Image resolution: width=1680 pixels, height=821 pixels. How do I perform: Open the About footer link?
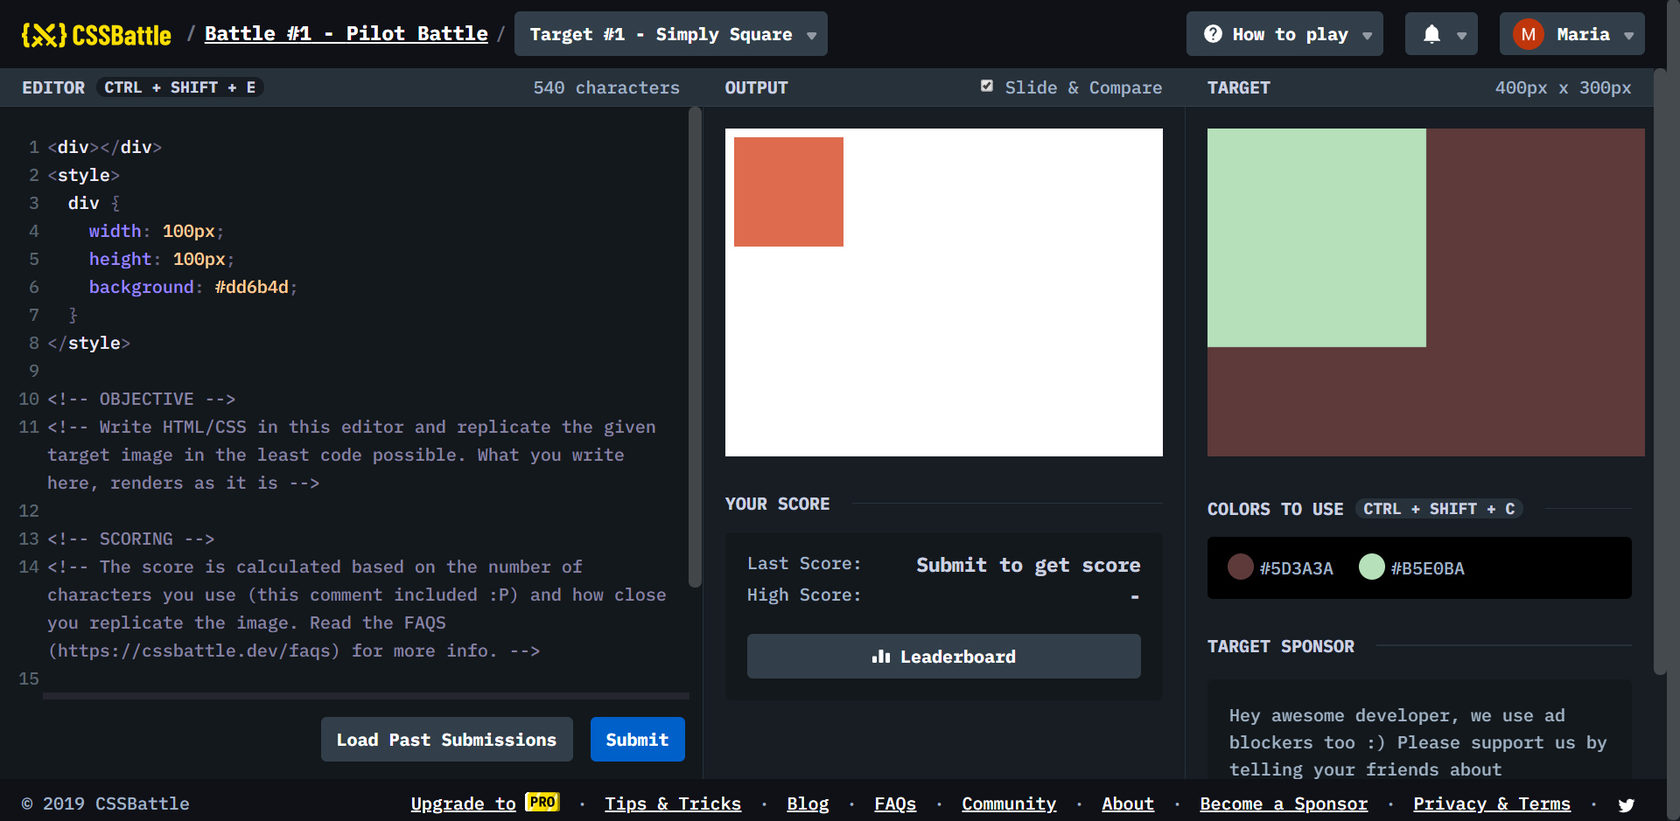tap(1128, 804)
